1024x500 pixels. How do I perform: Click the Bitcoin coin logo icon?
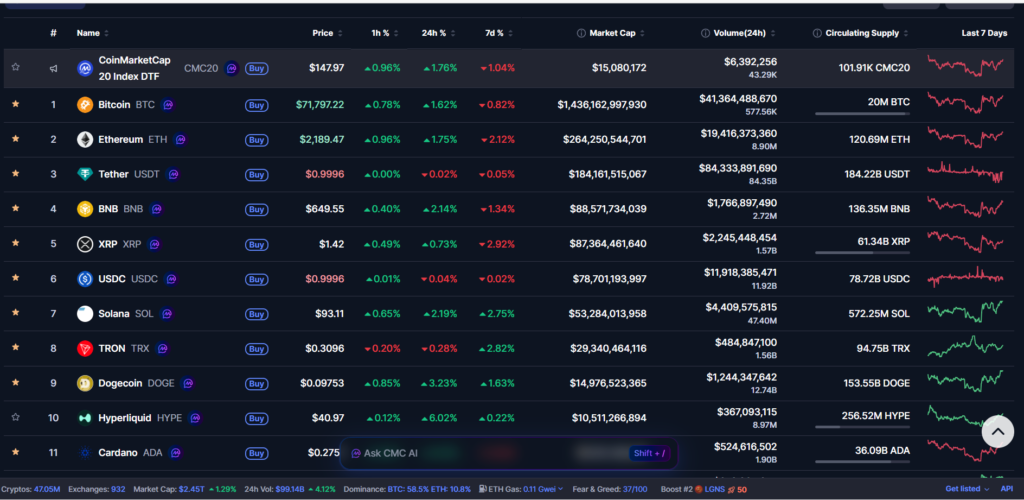point(85,104)
